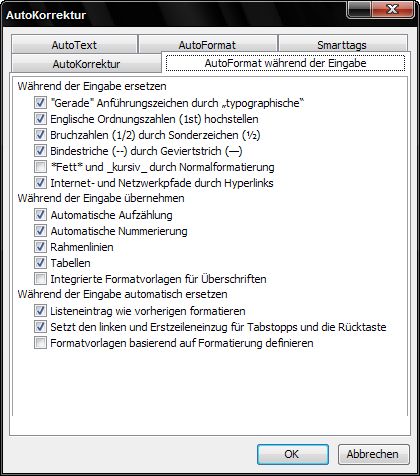420x476 pixels.
Task: Select the AutoFormat während der Eingabe tab
Action: (x=285, y=63)
